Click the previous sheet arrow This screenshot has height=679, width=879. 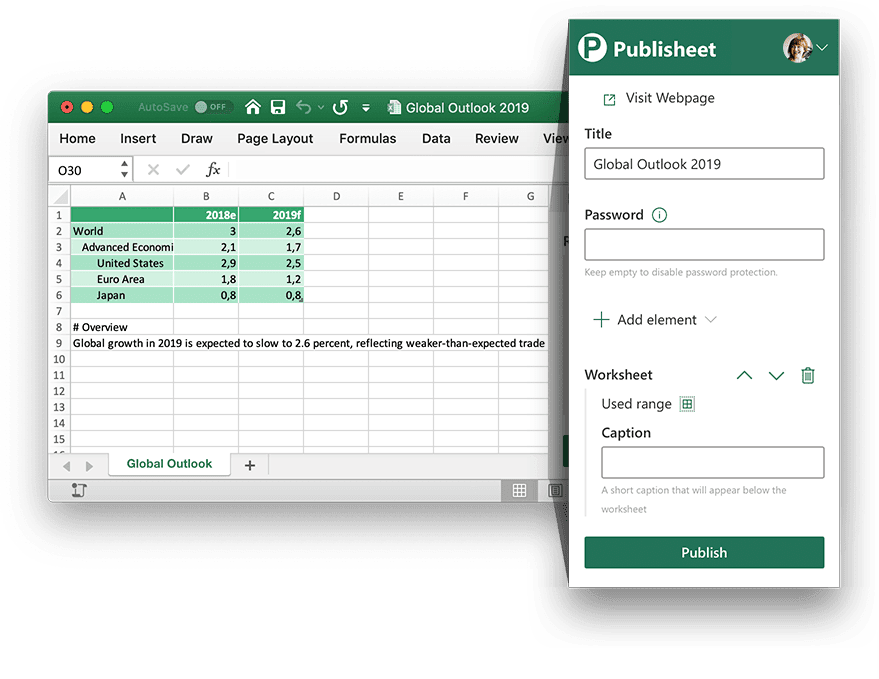(x=67, y=466)
